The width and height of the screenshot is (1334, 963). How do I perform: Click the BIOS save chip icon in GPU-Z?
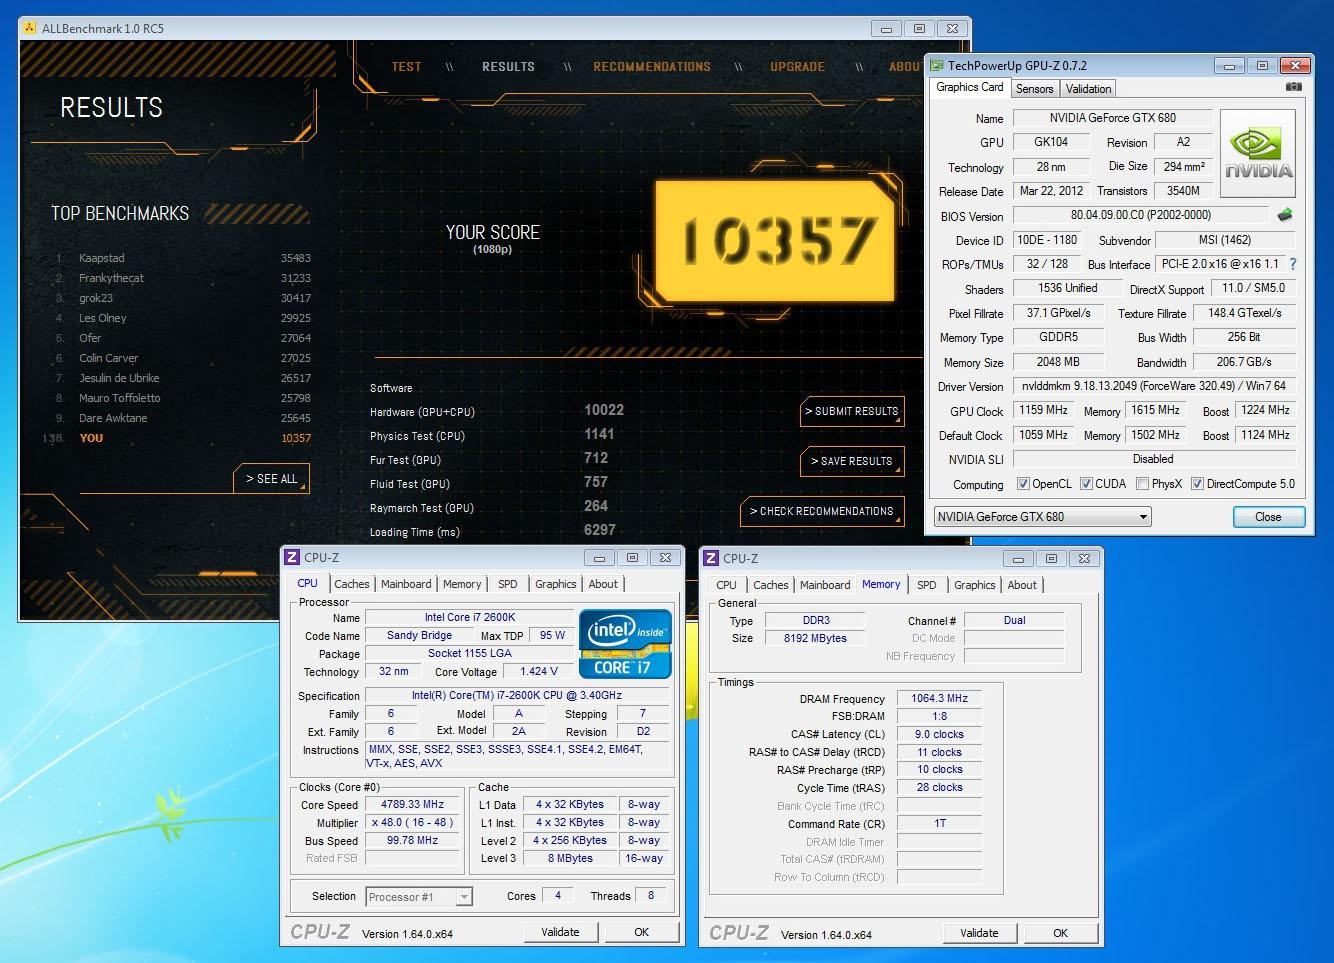tap(1285, 215)
